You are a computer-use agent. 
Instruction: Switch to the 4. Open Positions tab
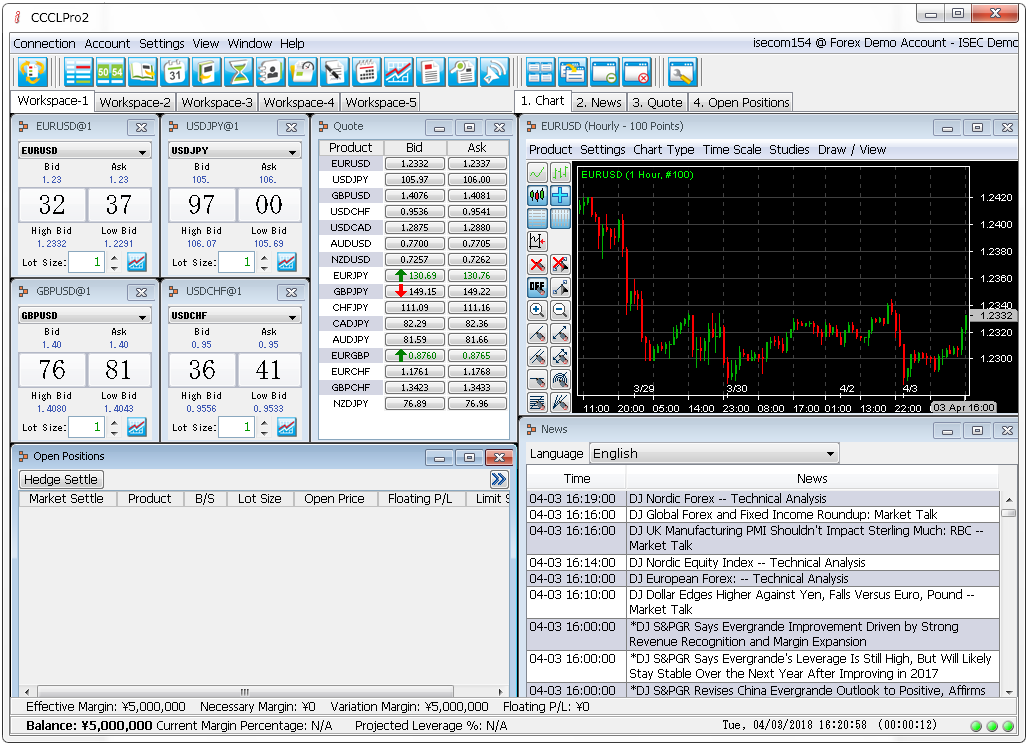tap(741, 102)
